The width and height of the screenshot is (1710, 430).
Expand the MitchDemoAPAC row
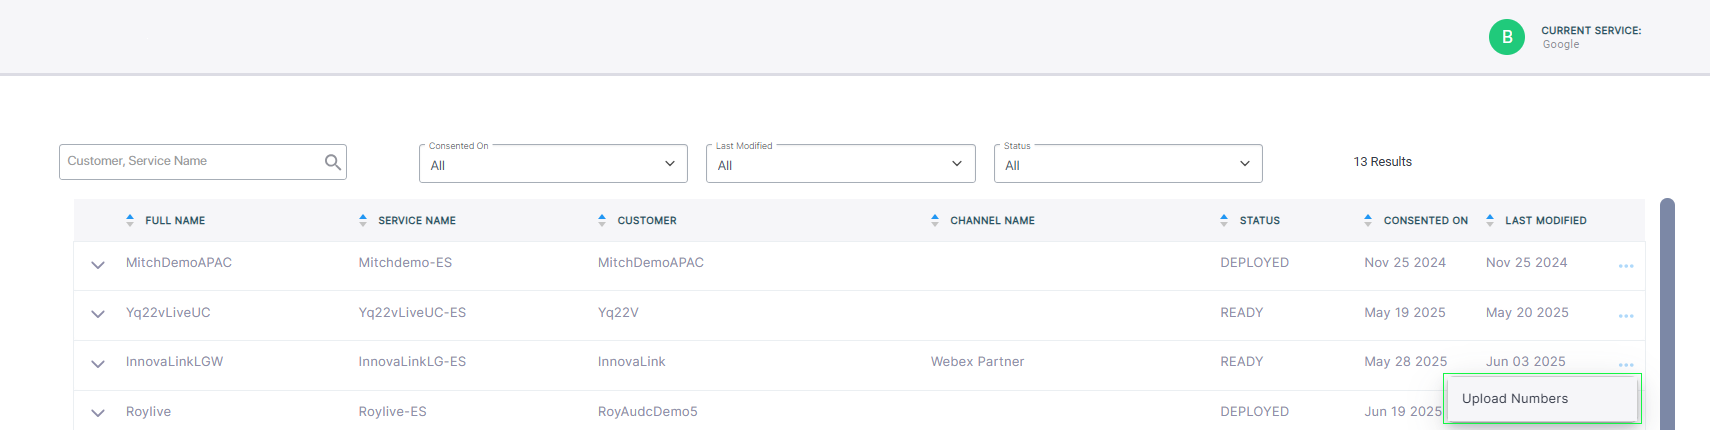point(98,265)
